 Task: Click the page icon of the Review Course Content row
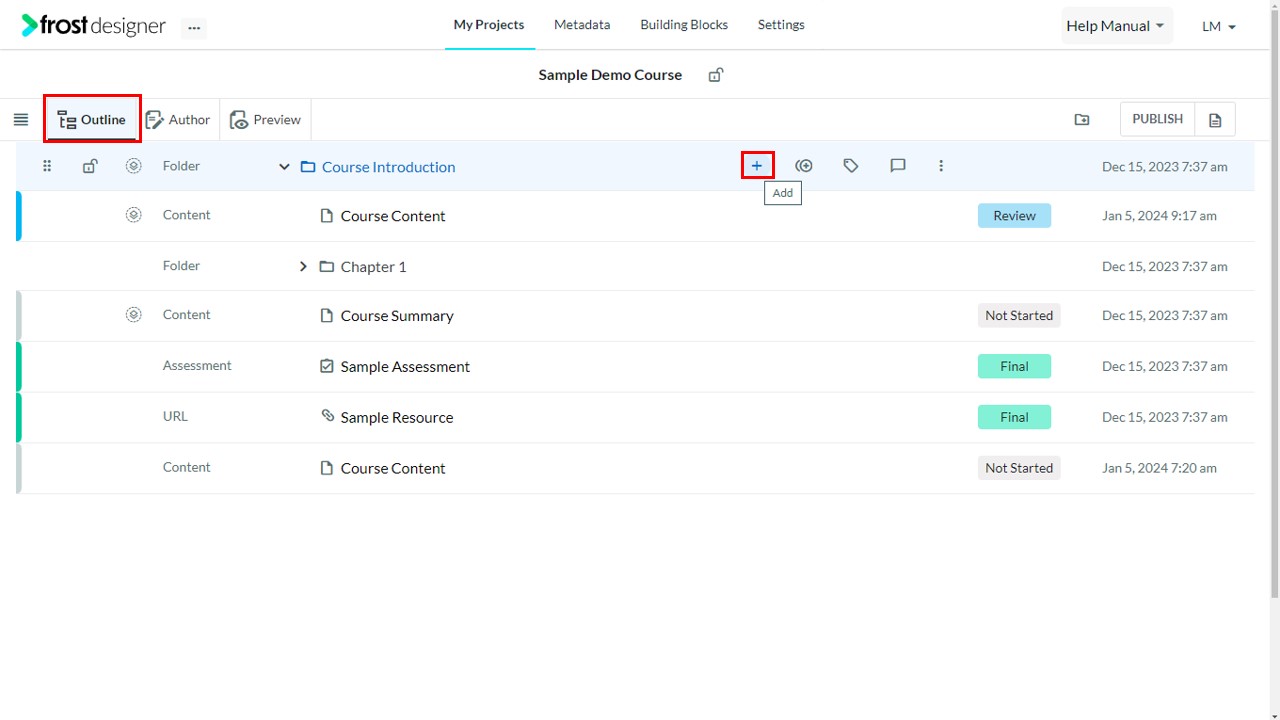(x=326, y=216)
